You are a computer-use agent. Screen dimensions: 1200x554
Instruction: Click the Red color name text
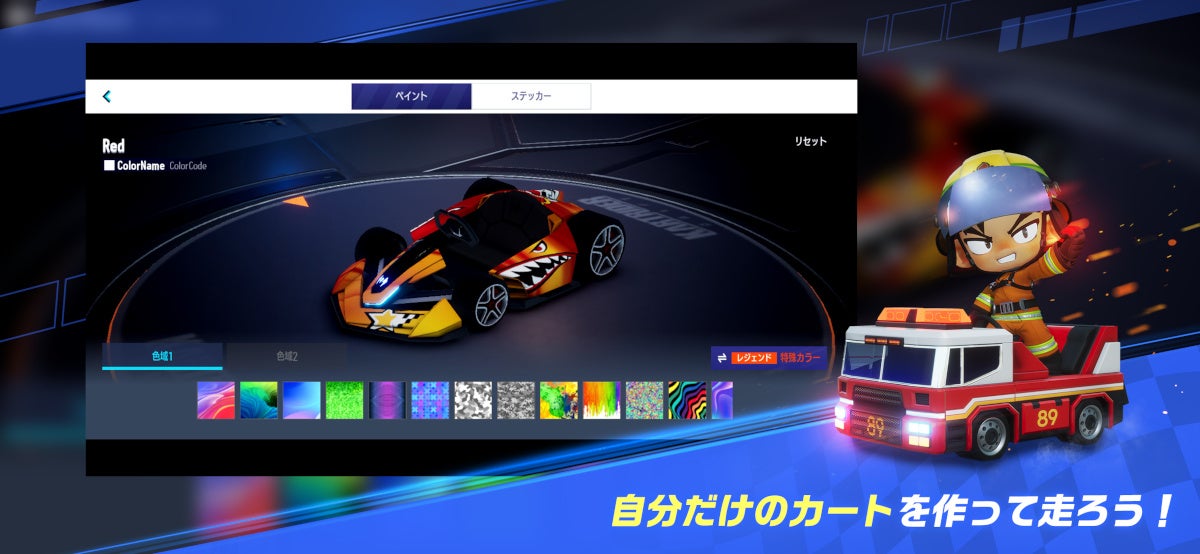114,146
